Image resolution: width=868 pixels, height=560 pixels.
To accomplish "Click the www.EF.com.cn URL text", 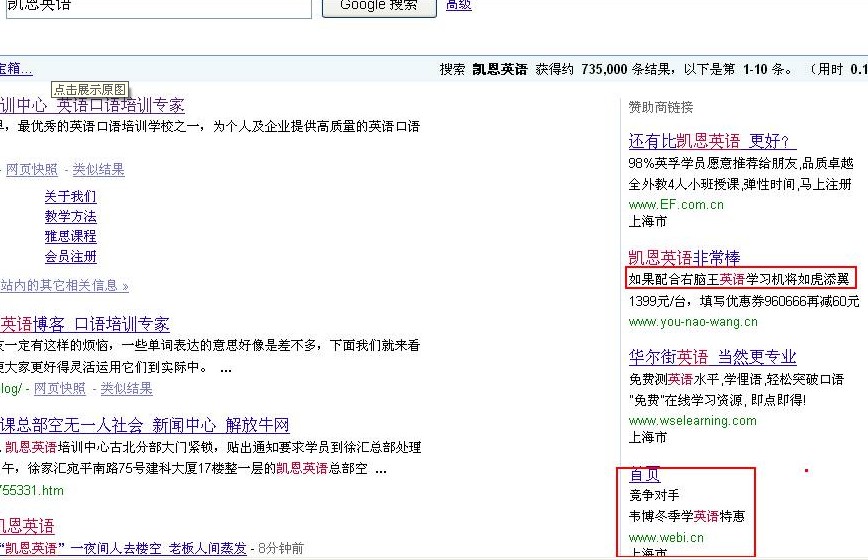I will click(676, 205).
